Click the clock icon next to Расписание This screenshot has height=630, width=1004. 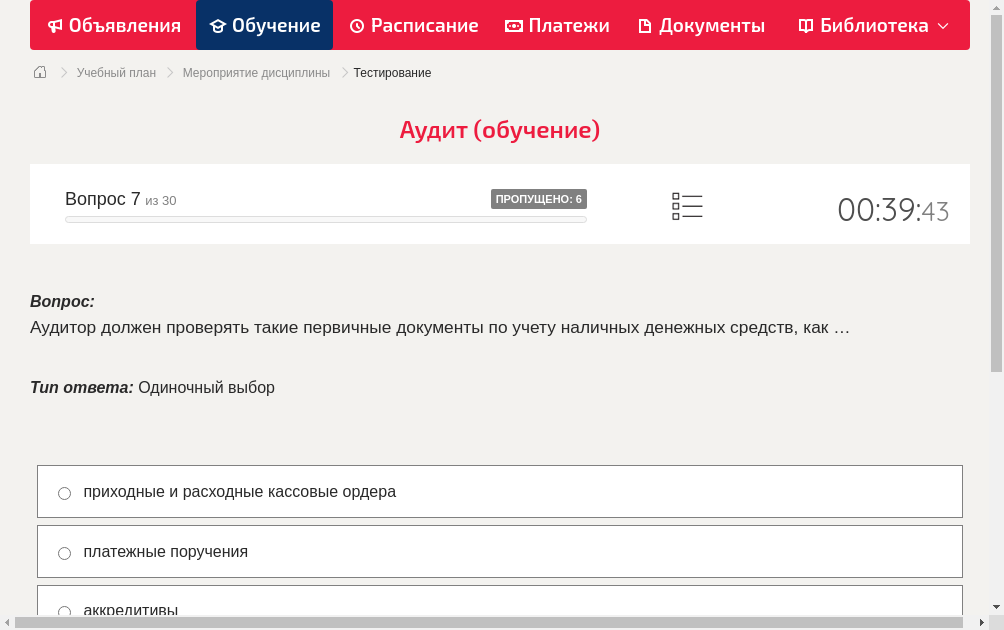click(357, 25)
